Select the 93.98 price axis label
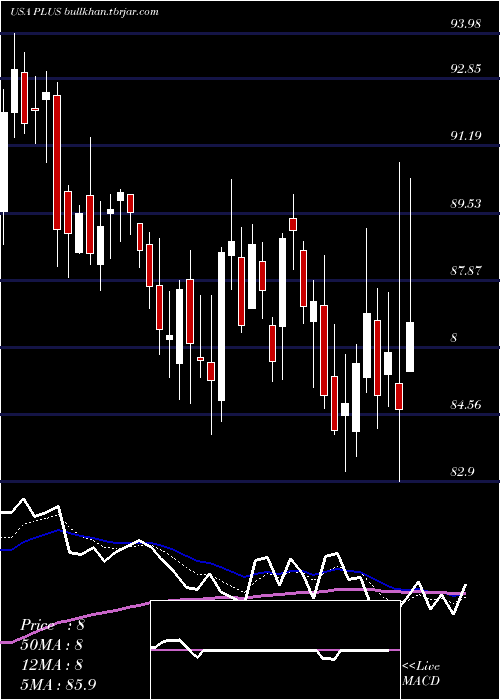 (466, 24)
